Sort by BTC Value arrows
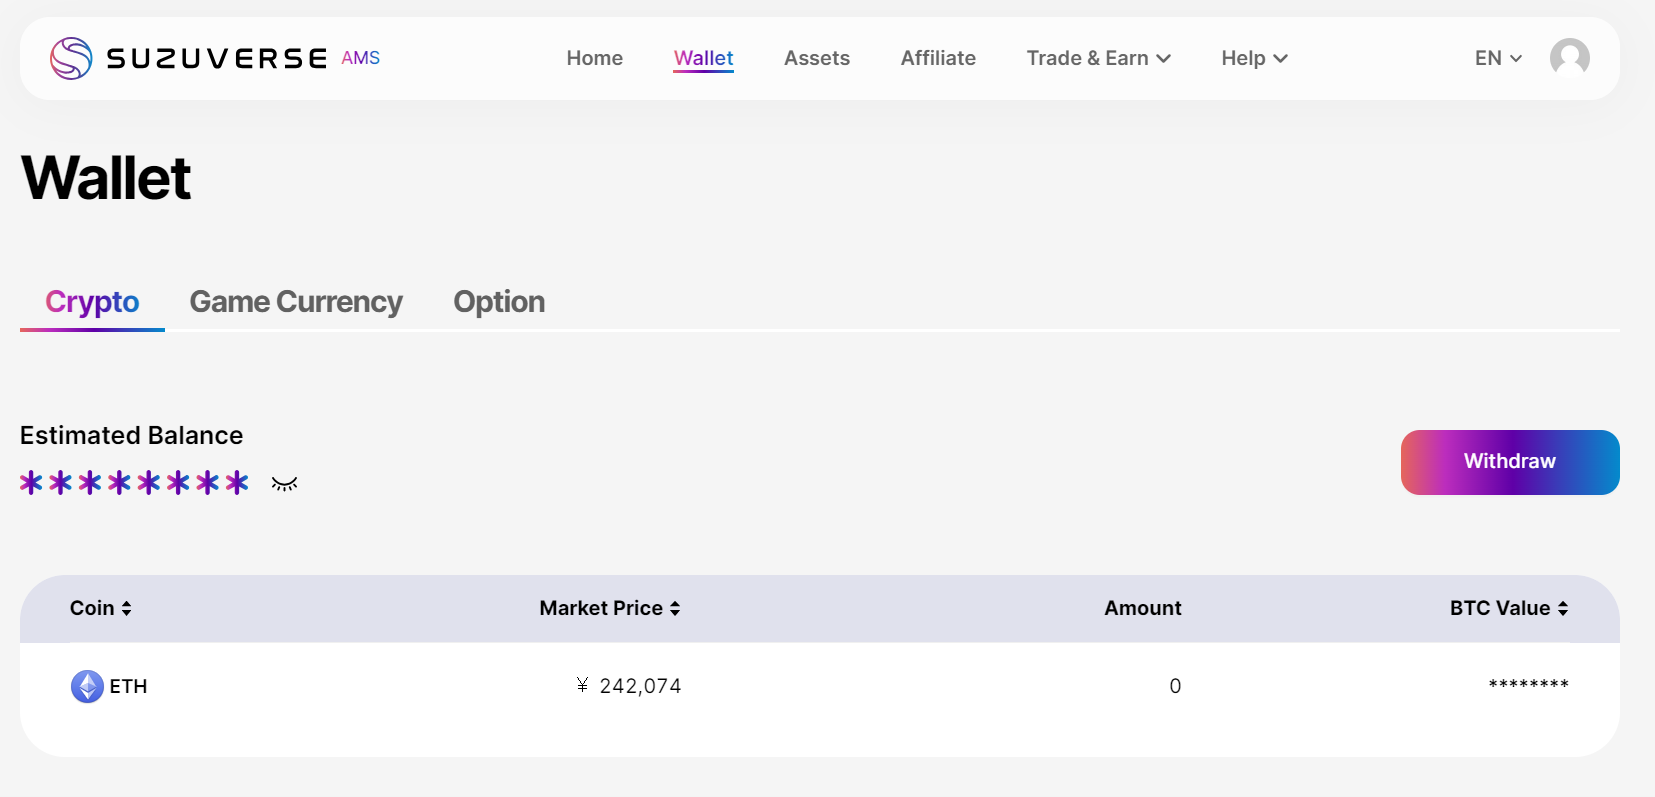 coord(1562,608)
